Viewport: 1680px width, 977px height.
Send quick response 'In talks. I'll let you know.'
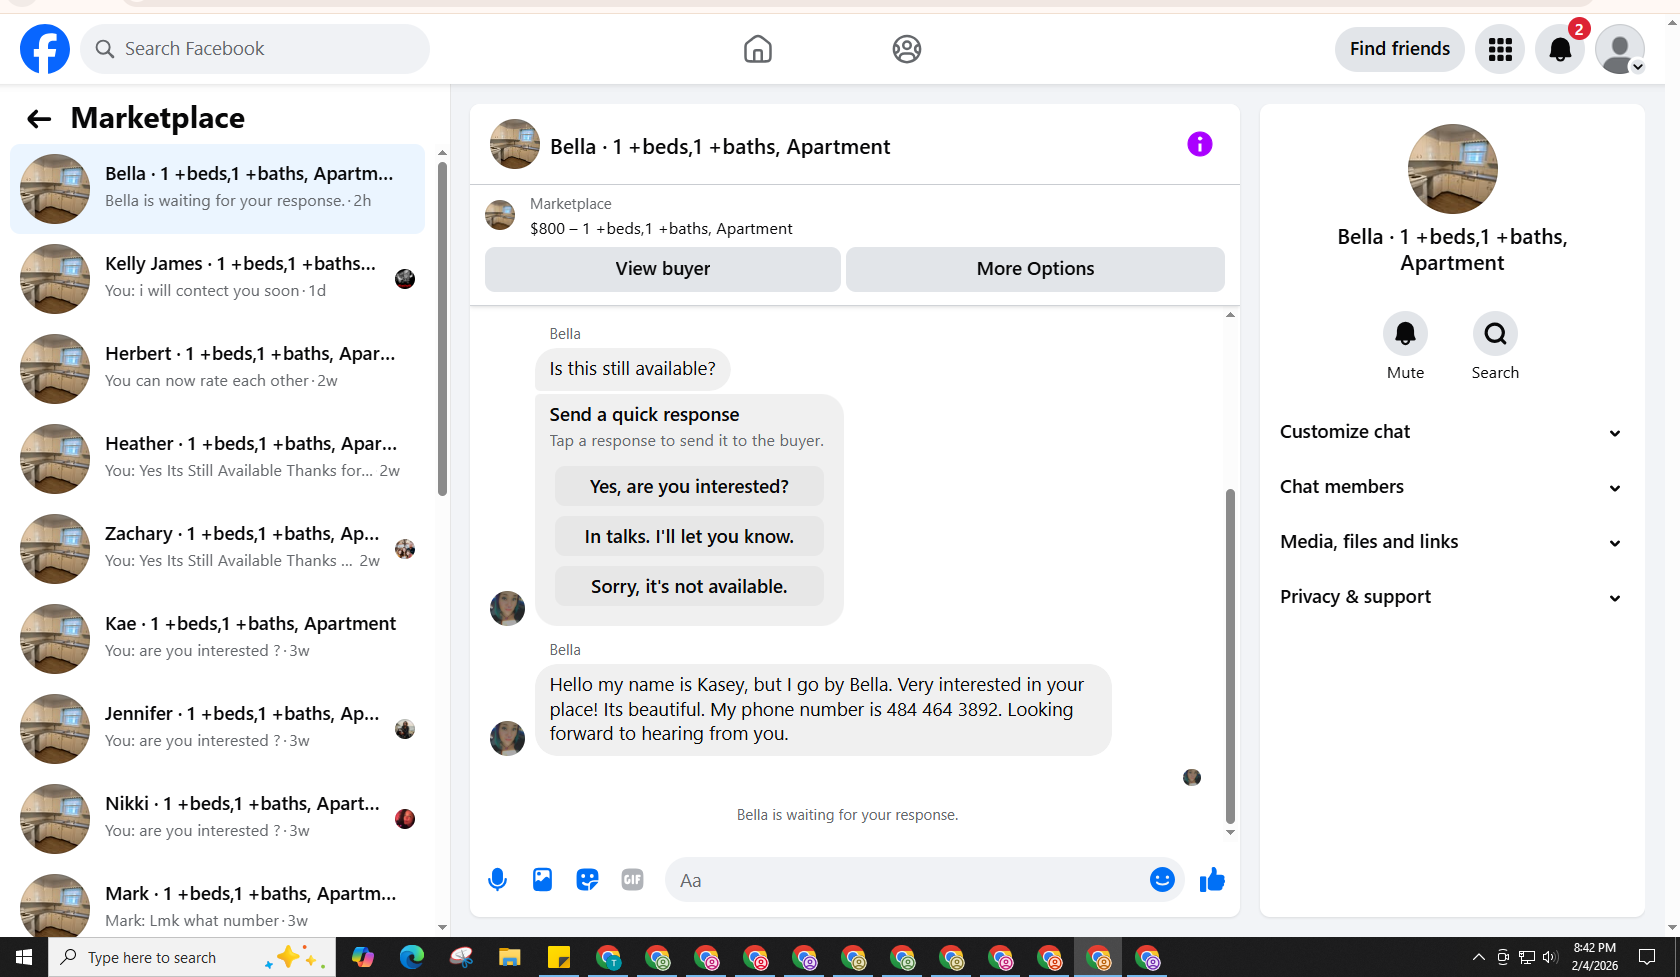tap(689, 537)
